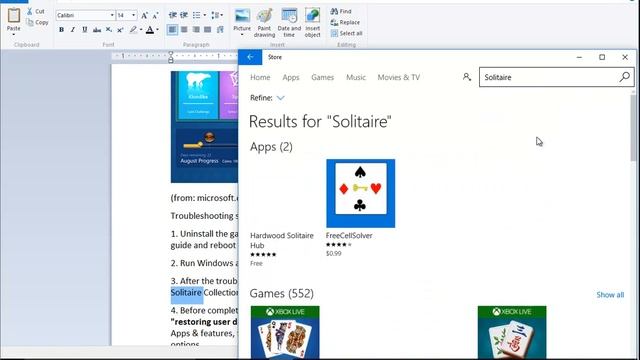Toggle Strikethrough formatting in WordPad

click(x=97, y=29)
